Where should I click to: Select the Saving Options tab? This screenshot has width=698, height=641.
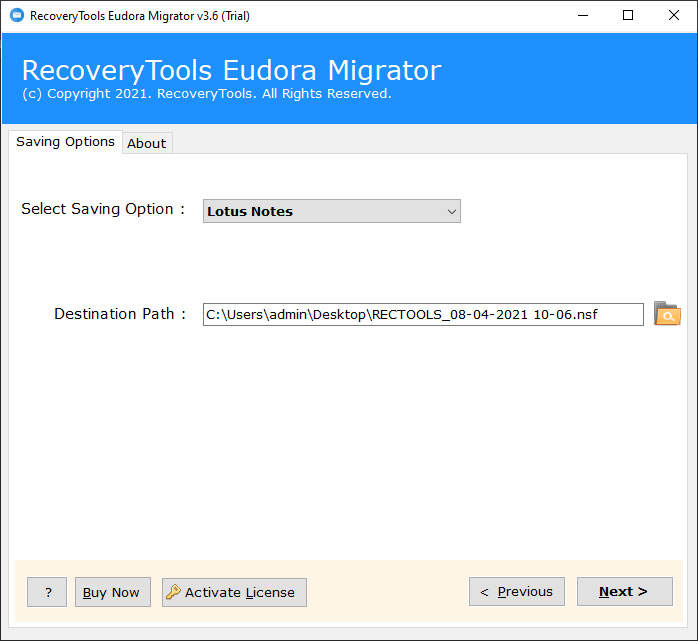pyautogui.click(x=65, y=142)
